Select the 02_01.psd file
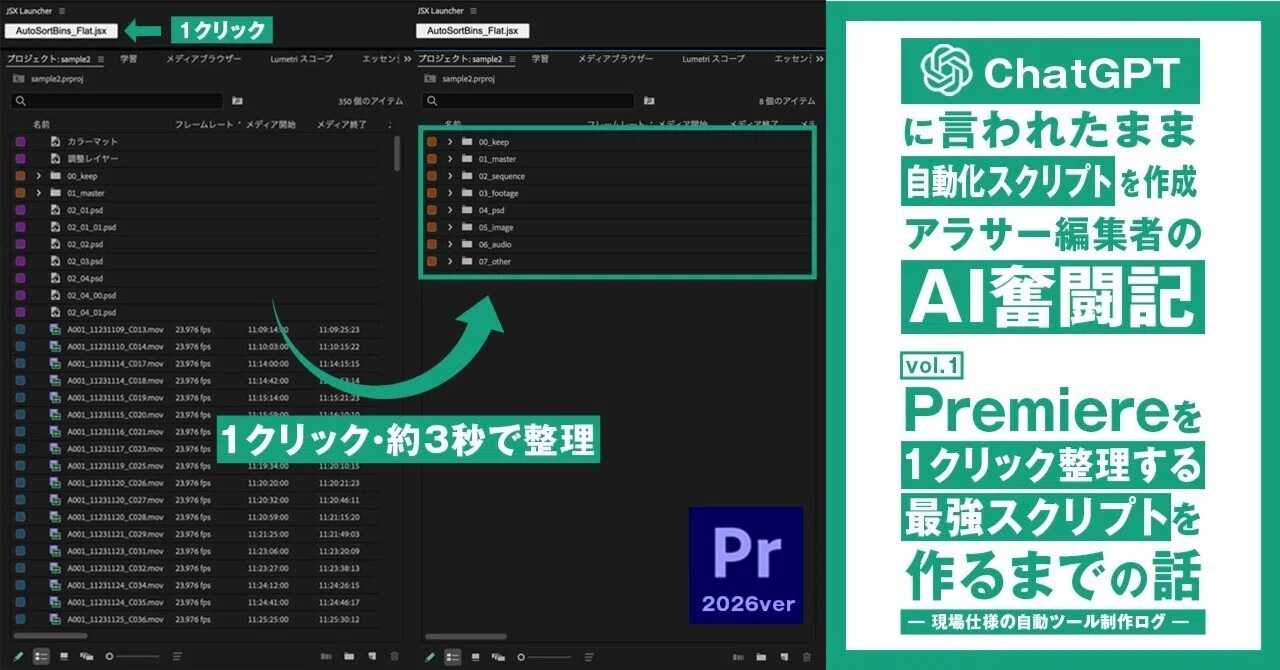The height and width of the screenshot is (670, 1280). click(x=85, y=210)
